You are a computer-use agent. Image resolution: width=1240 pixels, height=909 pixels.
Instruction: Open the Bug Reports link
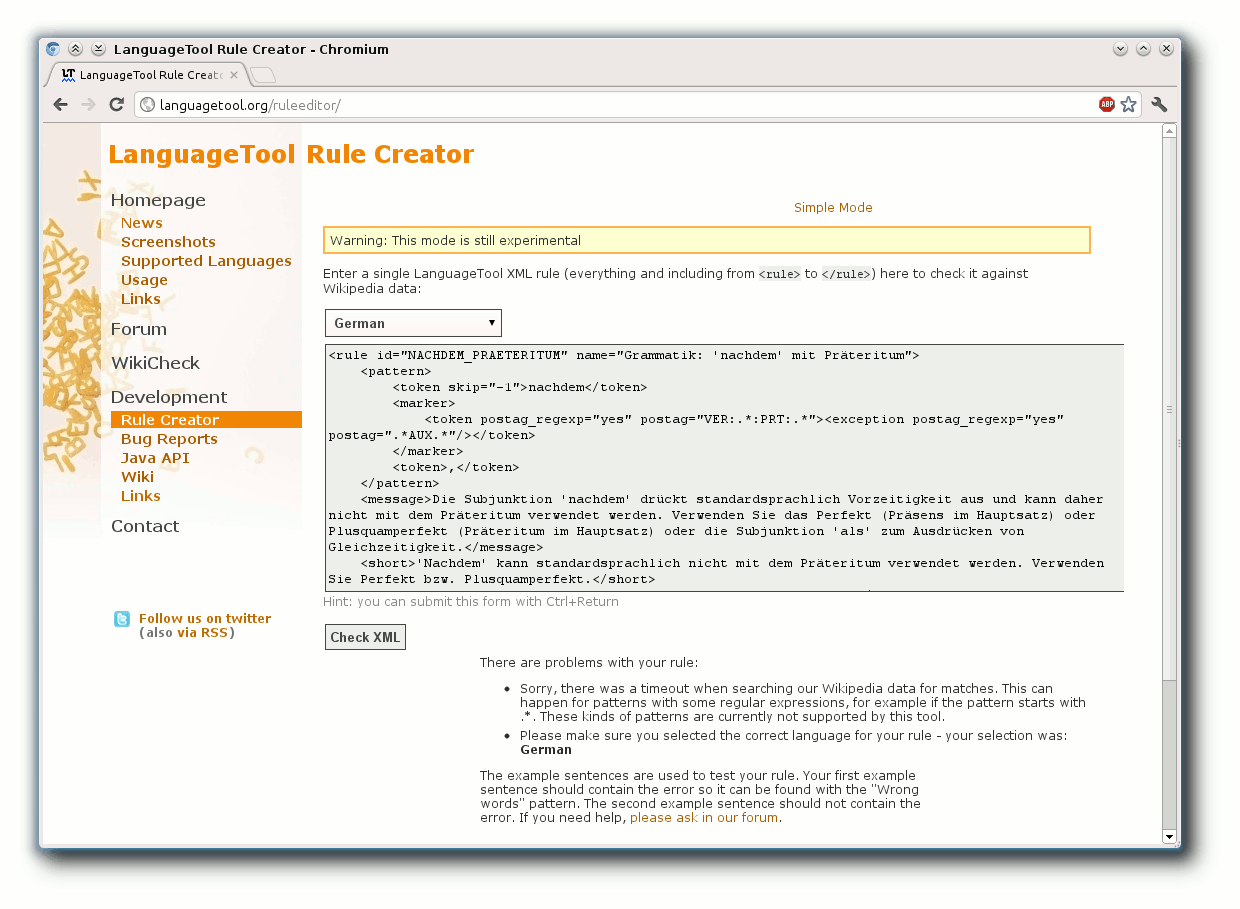[169, 439]
